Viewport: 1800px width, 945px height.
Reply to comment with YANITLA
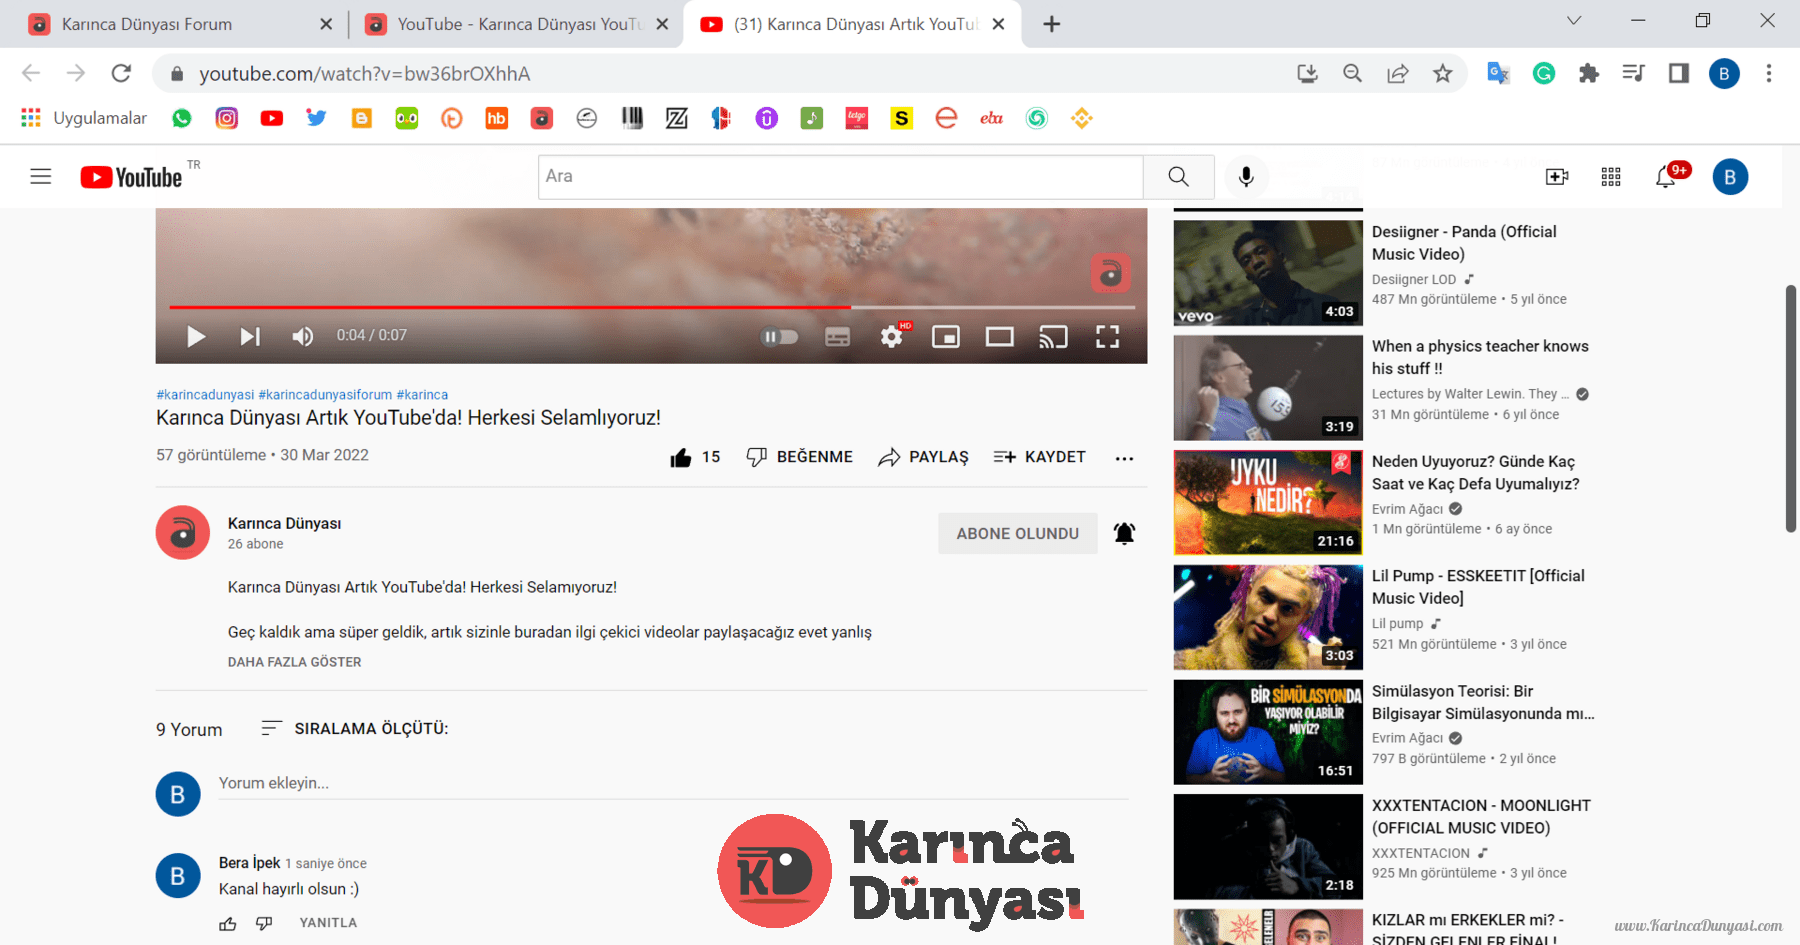(x=328, y=923)
